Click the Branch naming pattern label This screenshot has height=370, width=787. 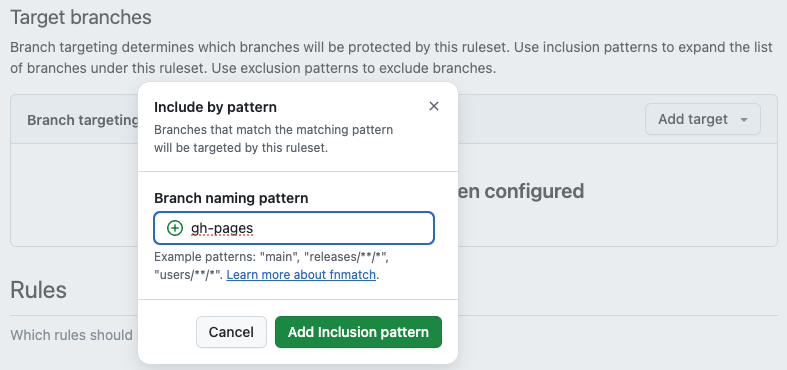click(231, 198)
